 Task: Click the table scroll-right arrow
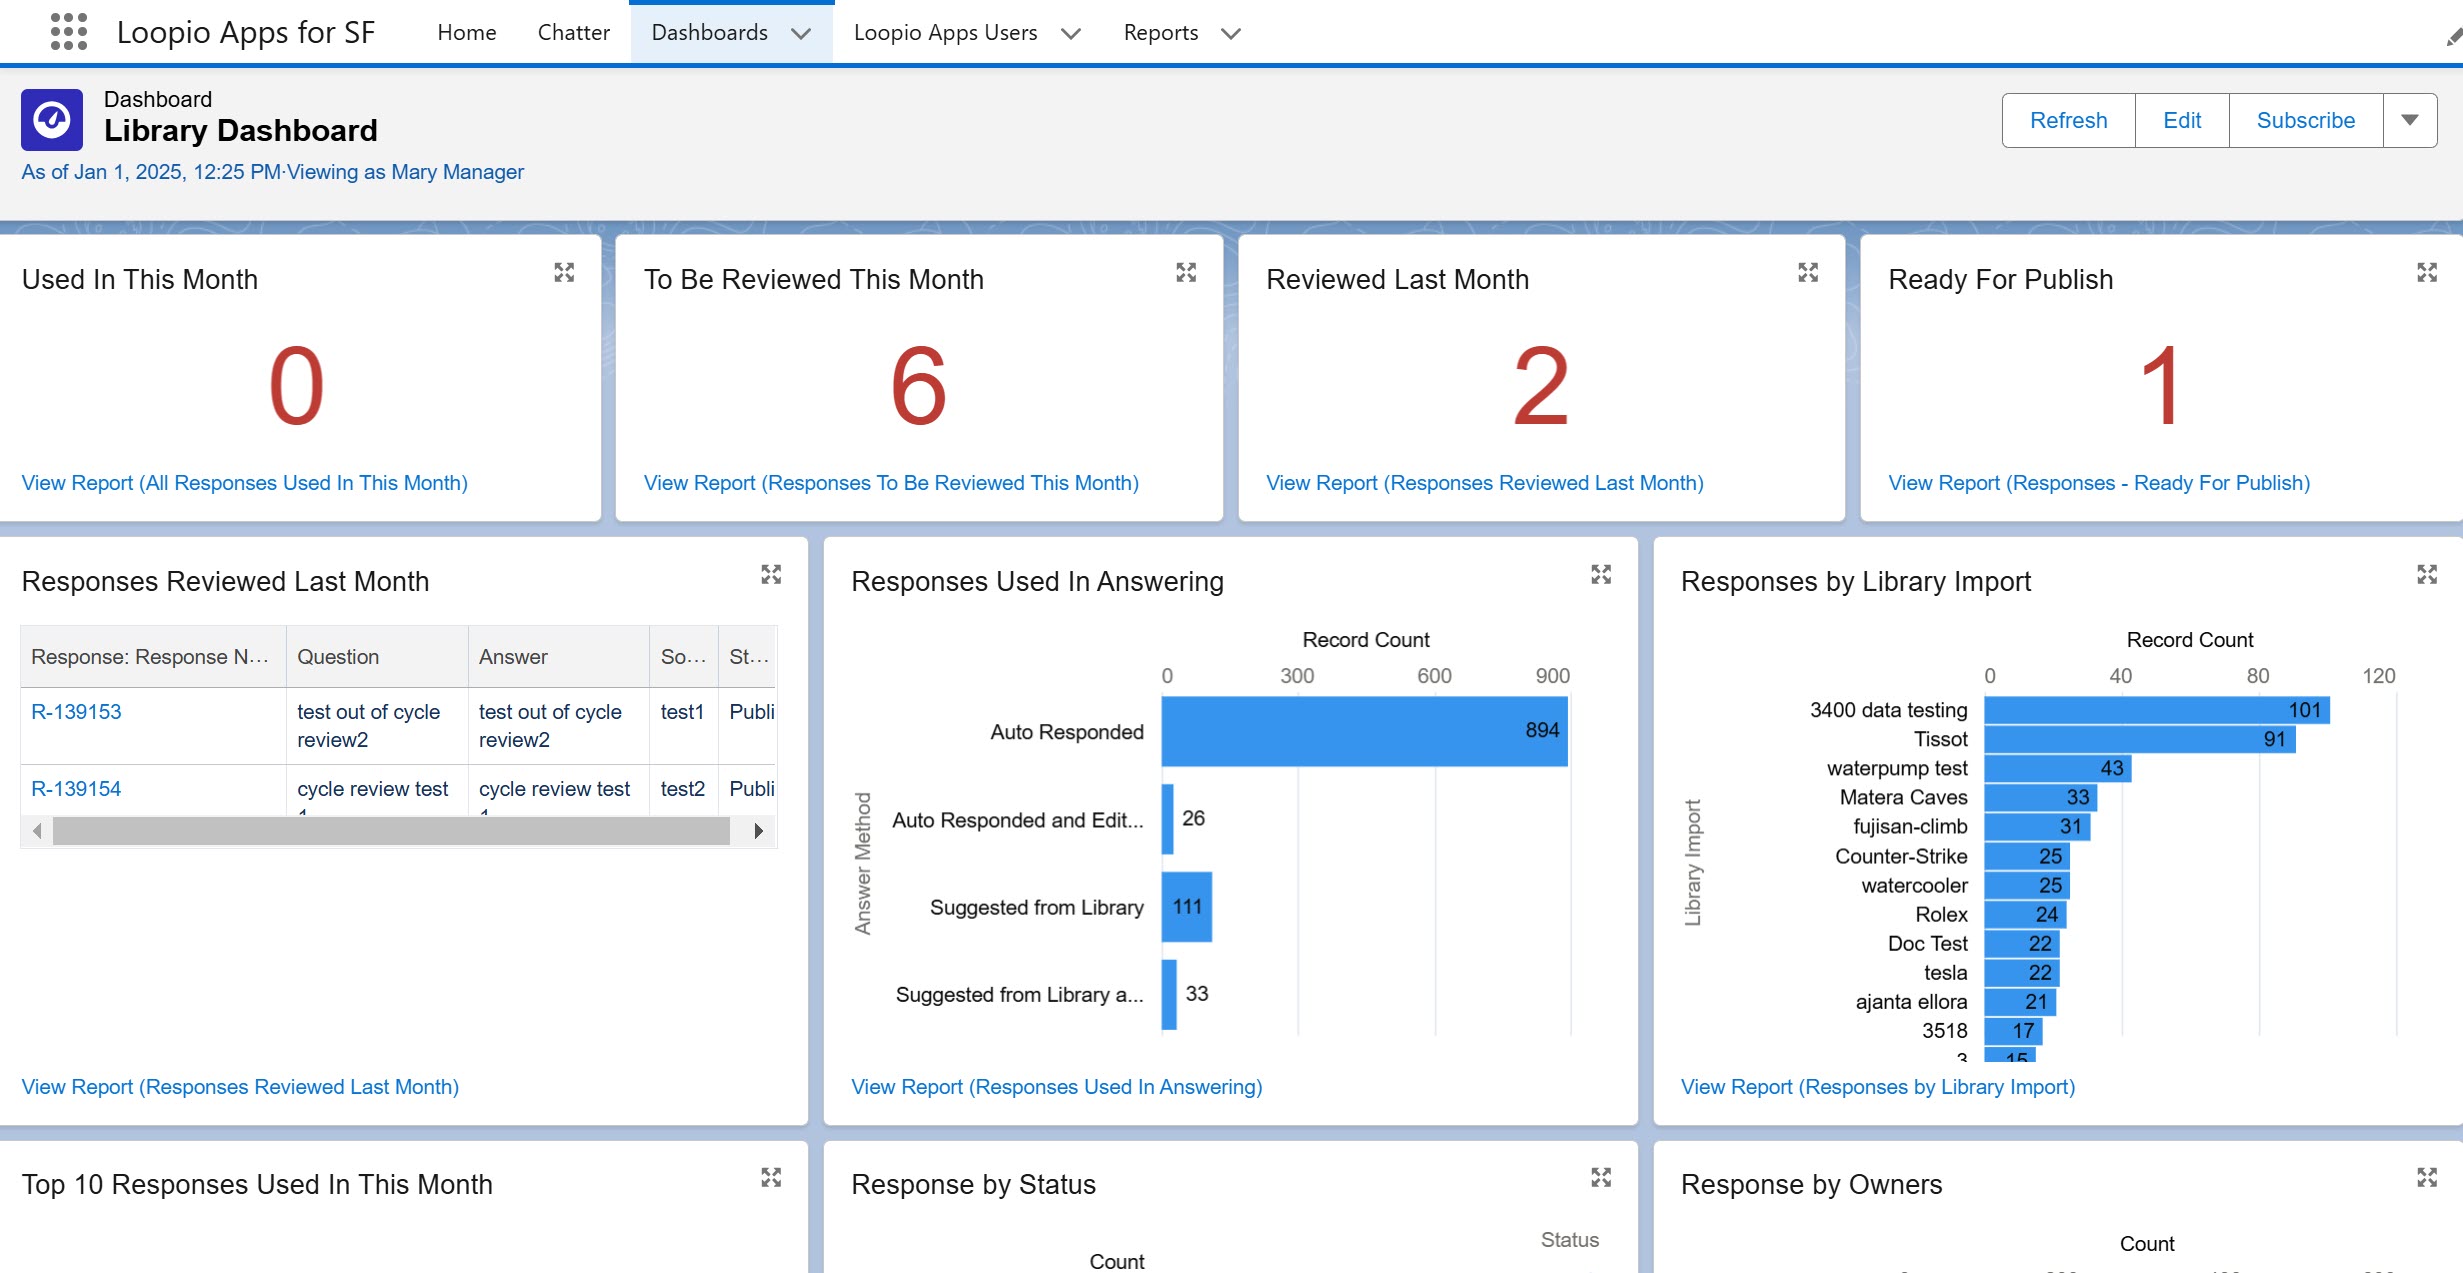(758, 830)
